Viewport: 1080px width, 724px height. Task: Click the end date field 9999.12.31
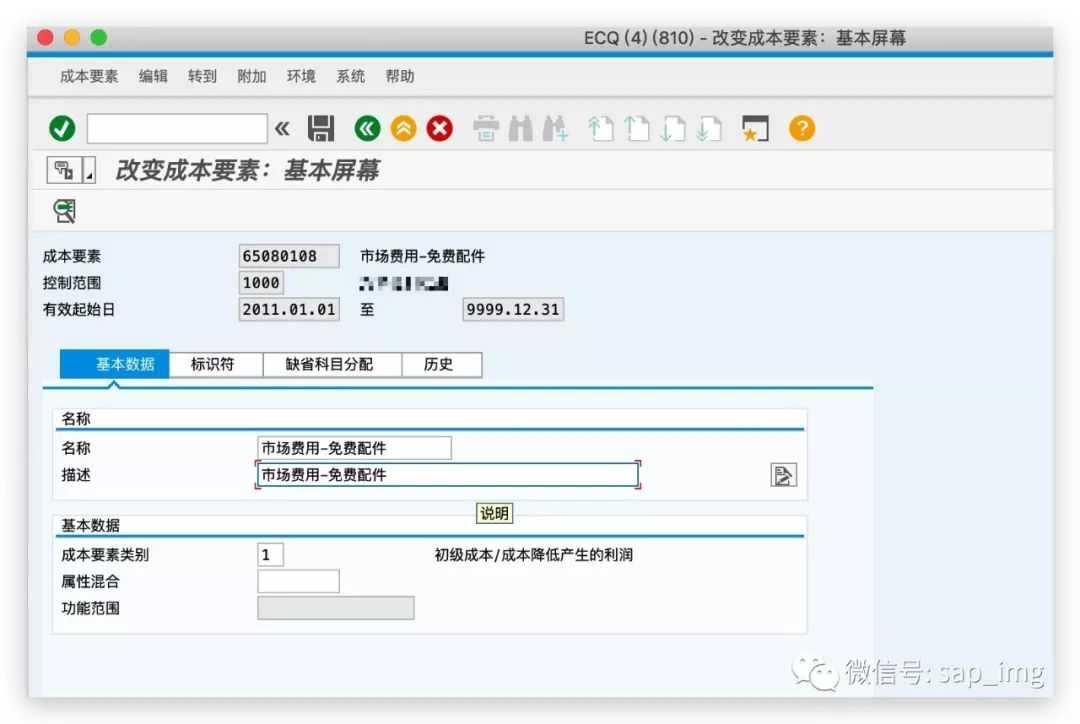coord(512,309)
